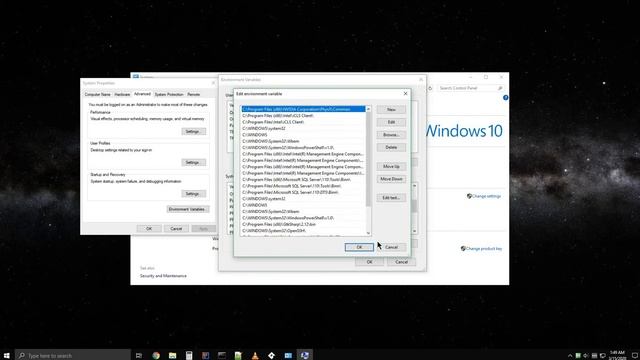Open VLC media player from the taskbar

255,356
